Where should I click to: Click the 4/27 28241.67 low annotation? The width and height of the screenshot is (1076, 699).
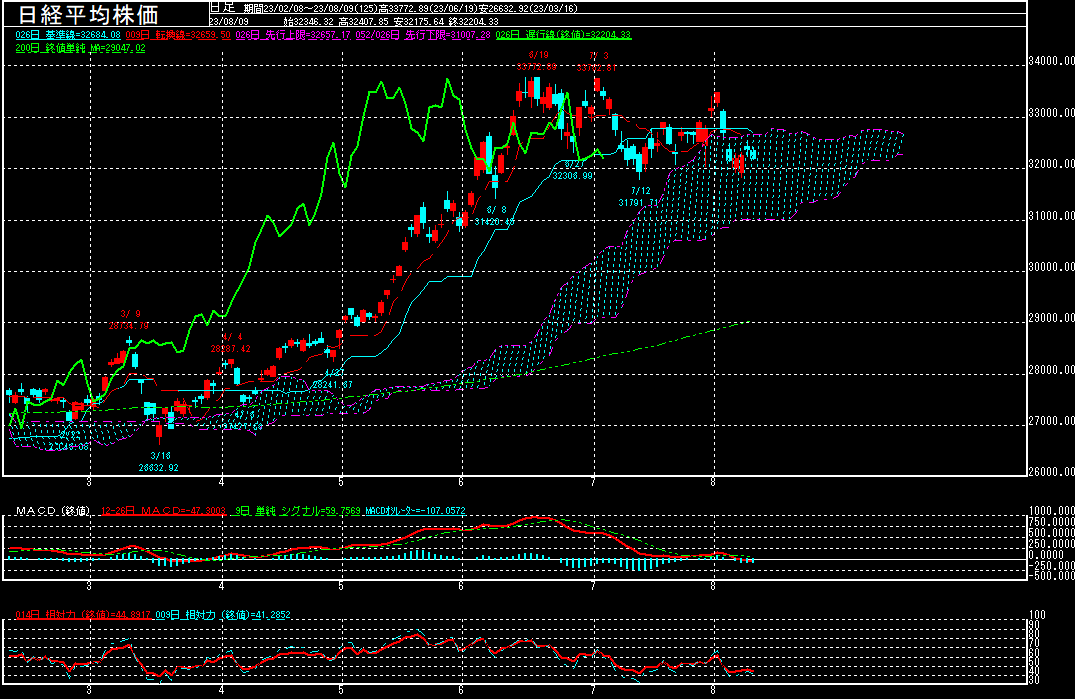333,379
